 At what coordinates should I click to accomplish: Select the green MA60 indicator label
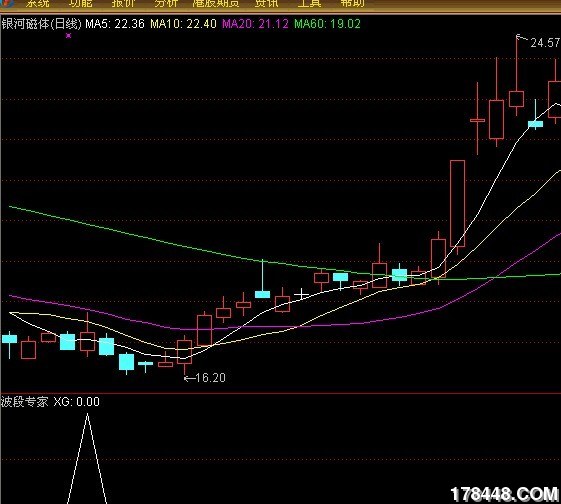pos(327,24)
